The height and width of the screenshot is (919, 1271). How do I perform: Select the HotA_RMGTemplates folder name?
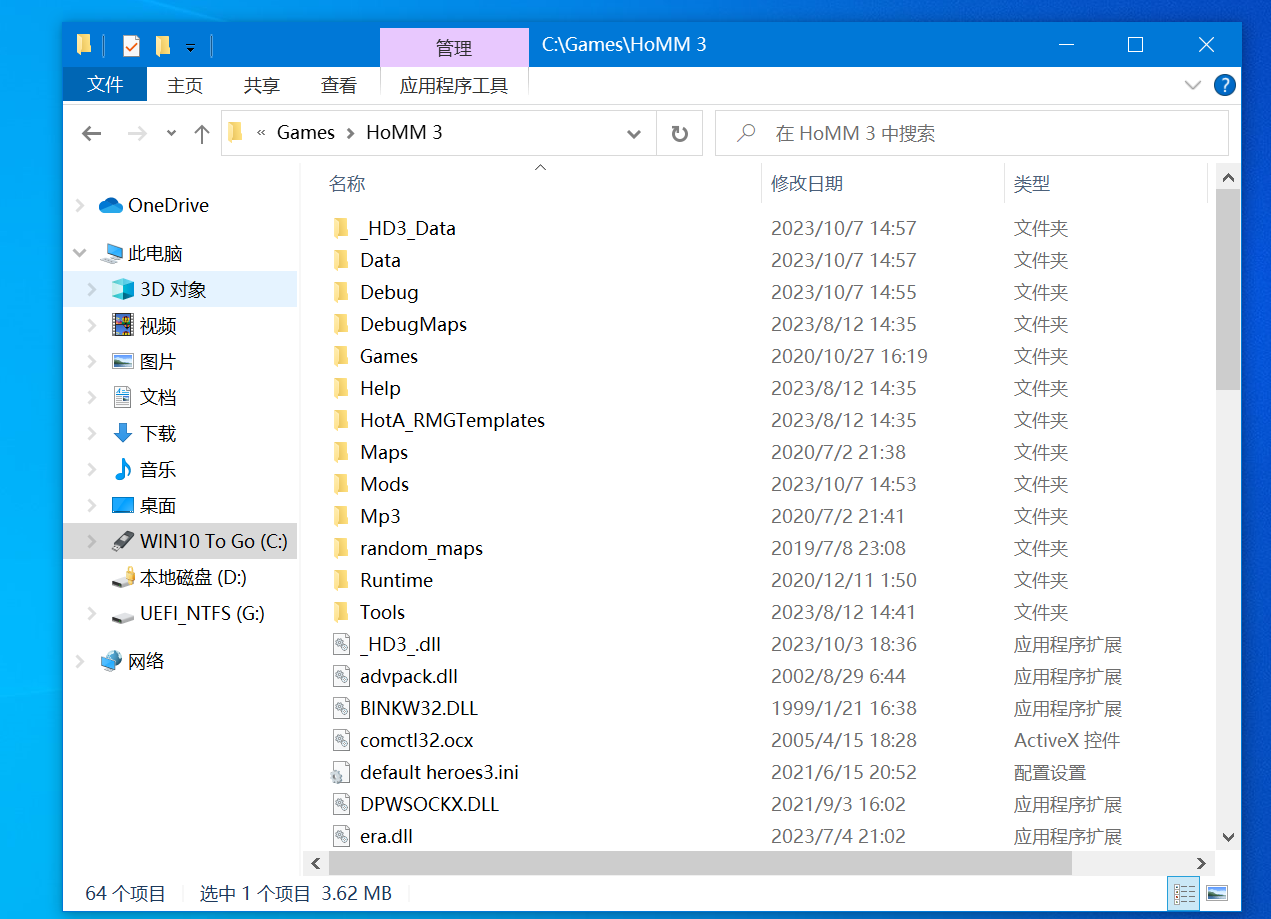[452, 421]
